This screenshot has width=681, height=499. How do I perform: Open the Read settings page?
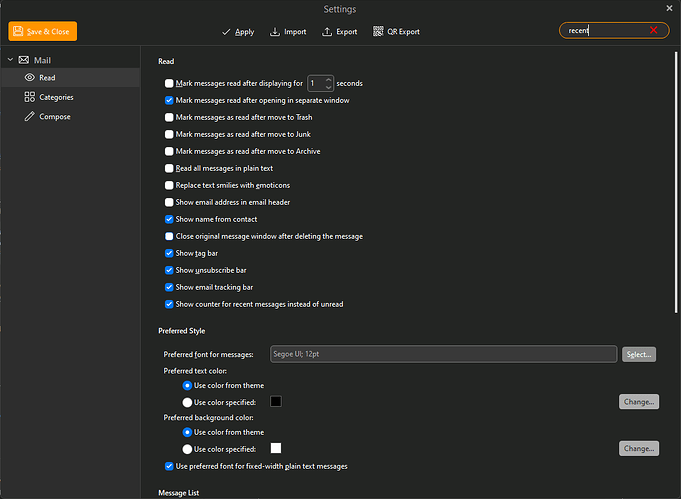point(70,77)
